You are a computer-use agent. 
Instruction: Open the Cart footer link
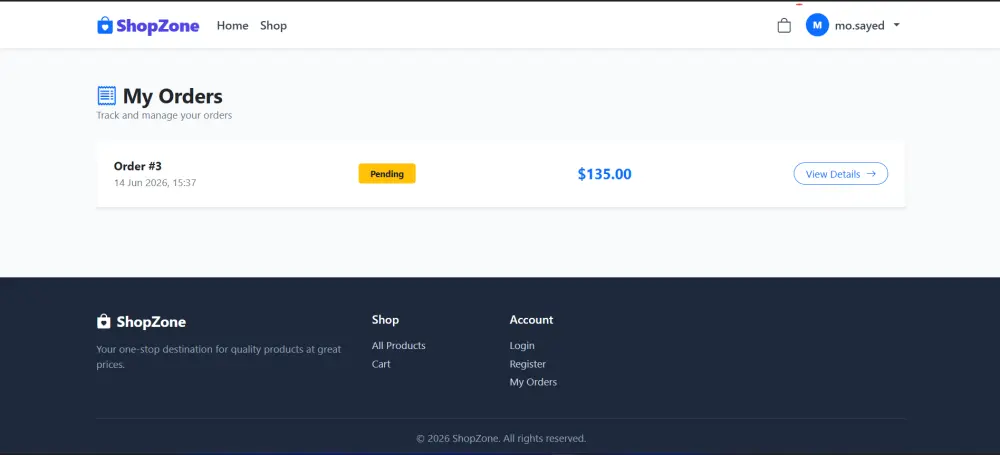click(x=381, y=364)
